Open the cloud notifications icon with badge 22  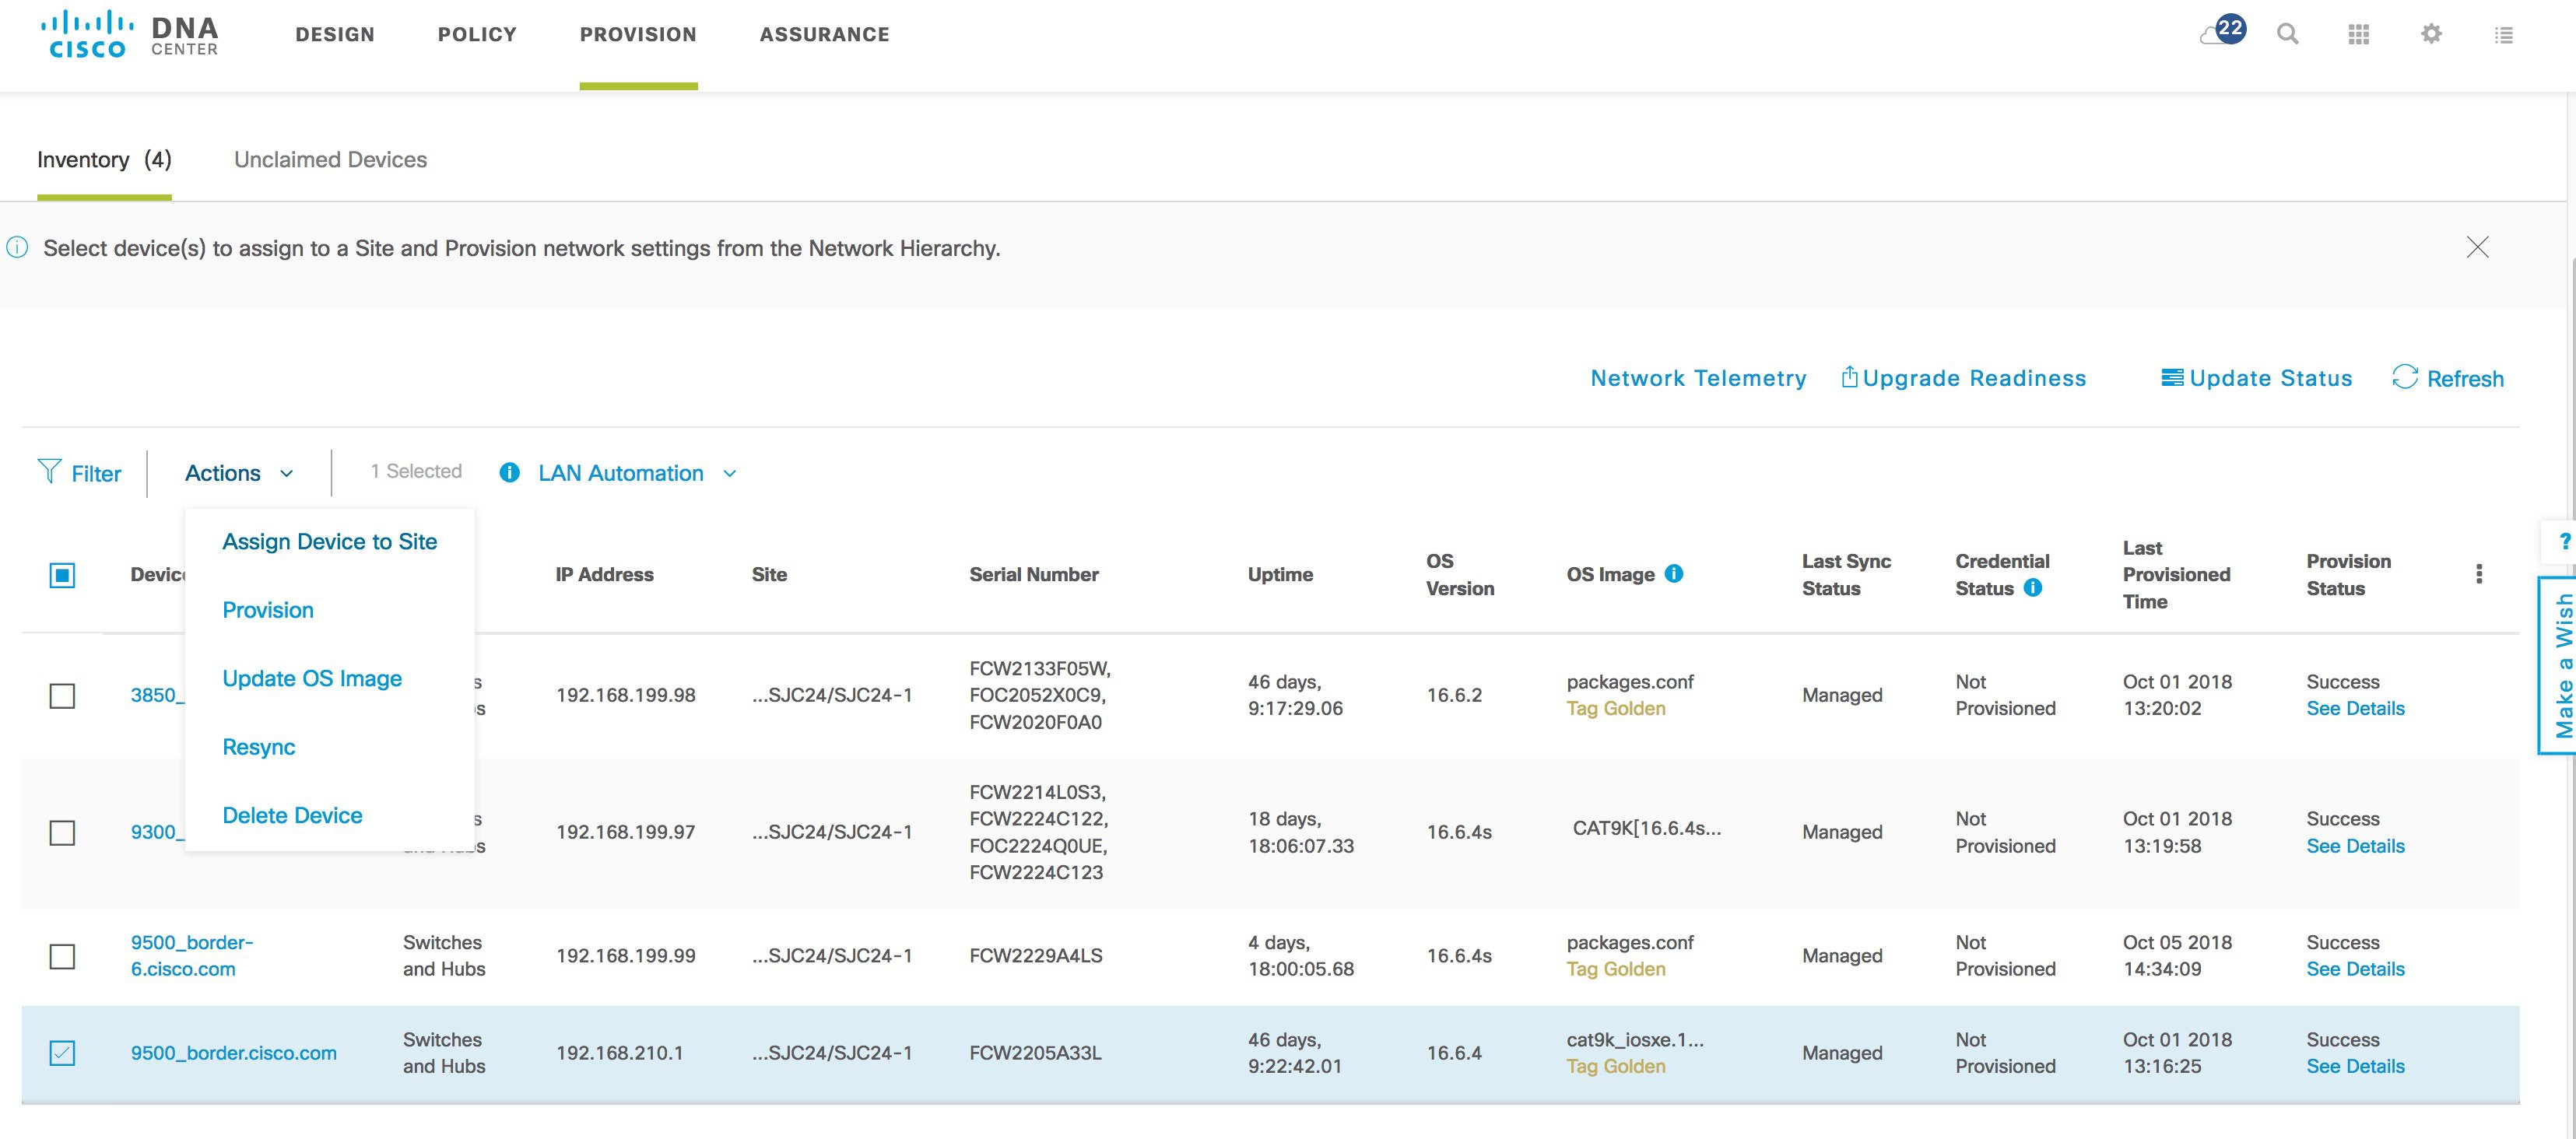2223,31
